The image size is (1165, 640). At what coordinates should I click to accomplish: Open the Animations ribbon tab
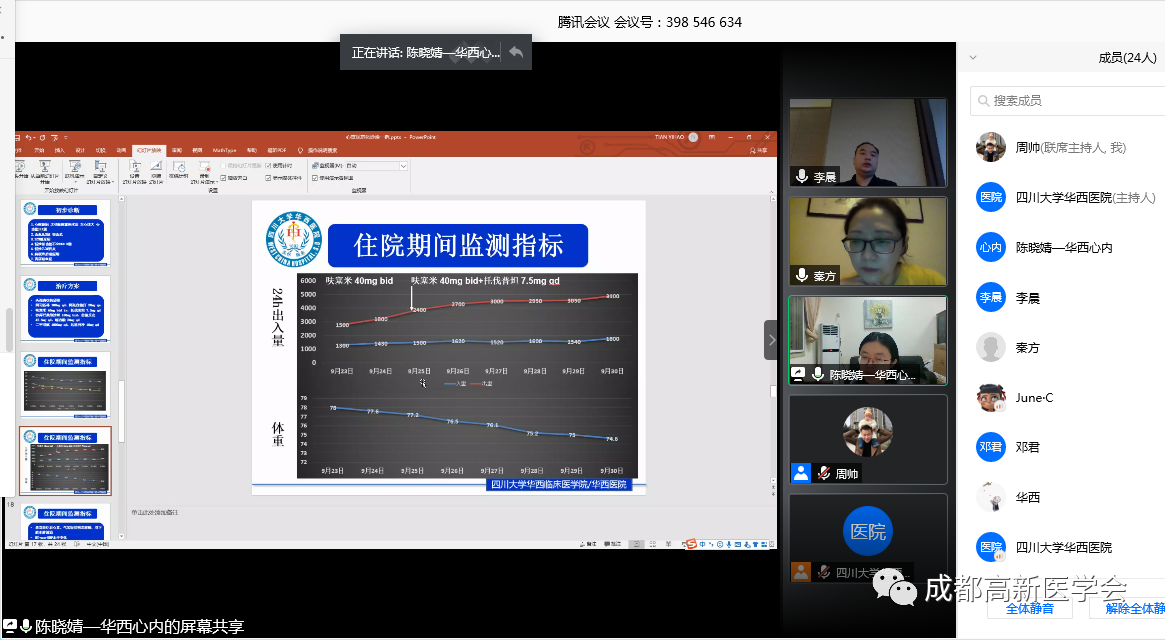point(121,150)
